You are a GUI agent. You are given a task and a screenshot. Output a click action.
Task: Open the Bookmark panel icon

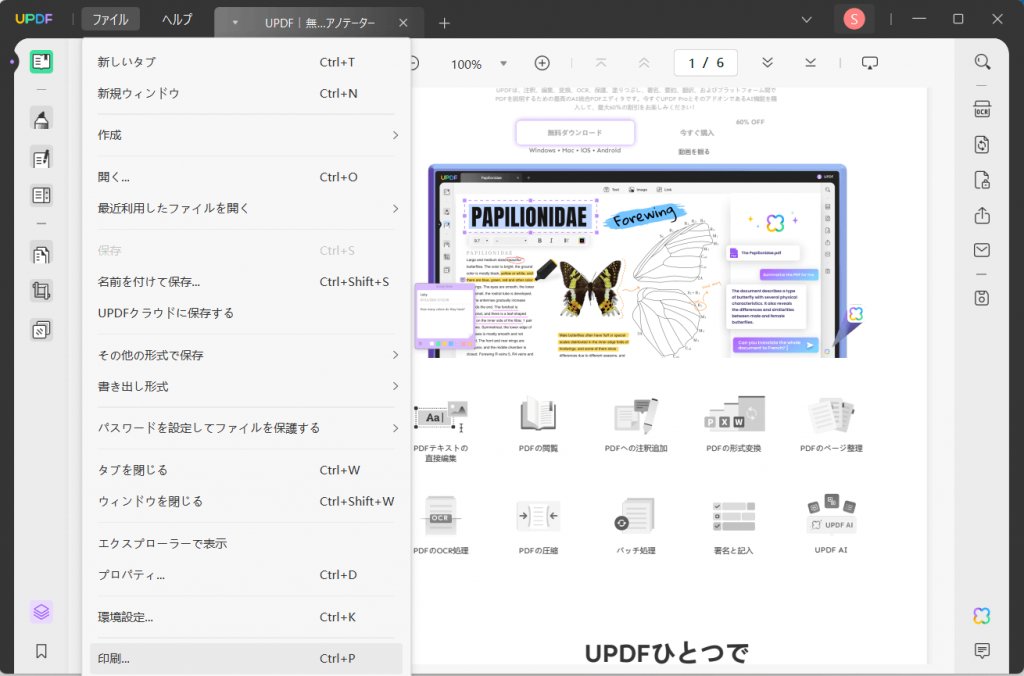[41, 651]
